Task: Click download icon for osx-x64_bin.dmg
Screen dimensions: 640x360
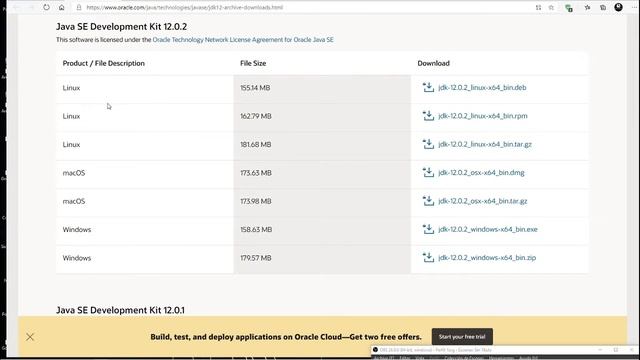Action: pyautogui.click(x=428, y=172)
